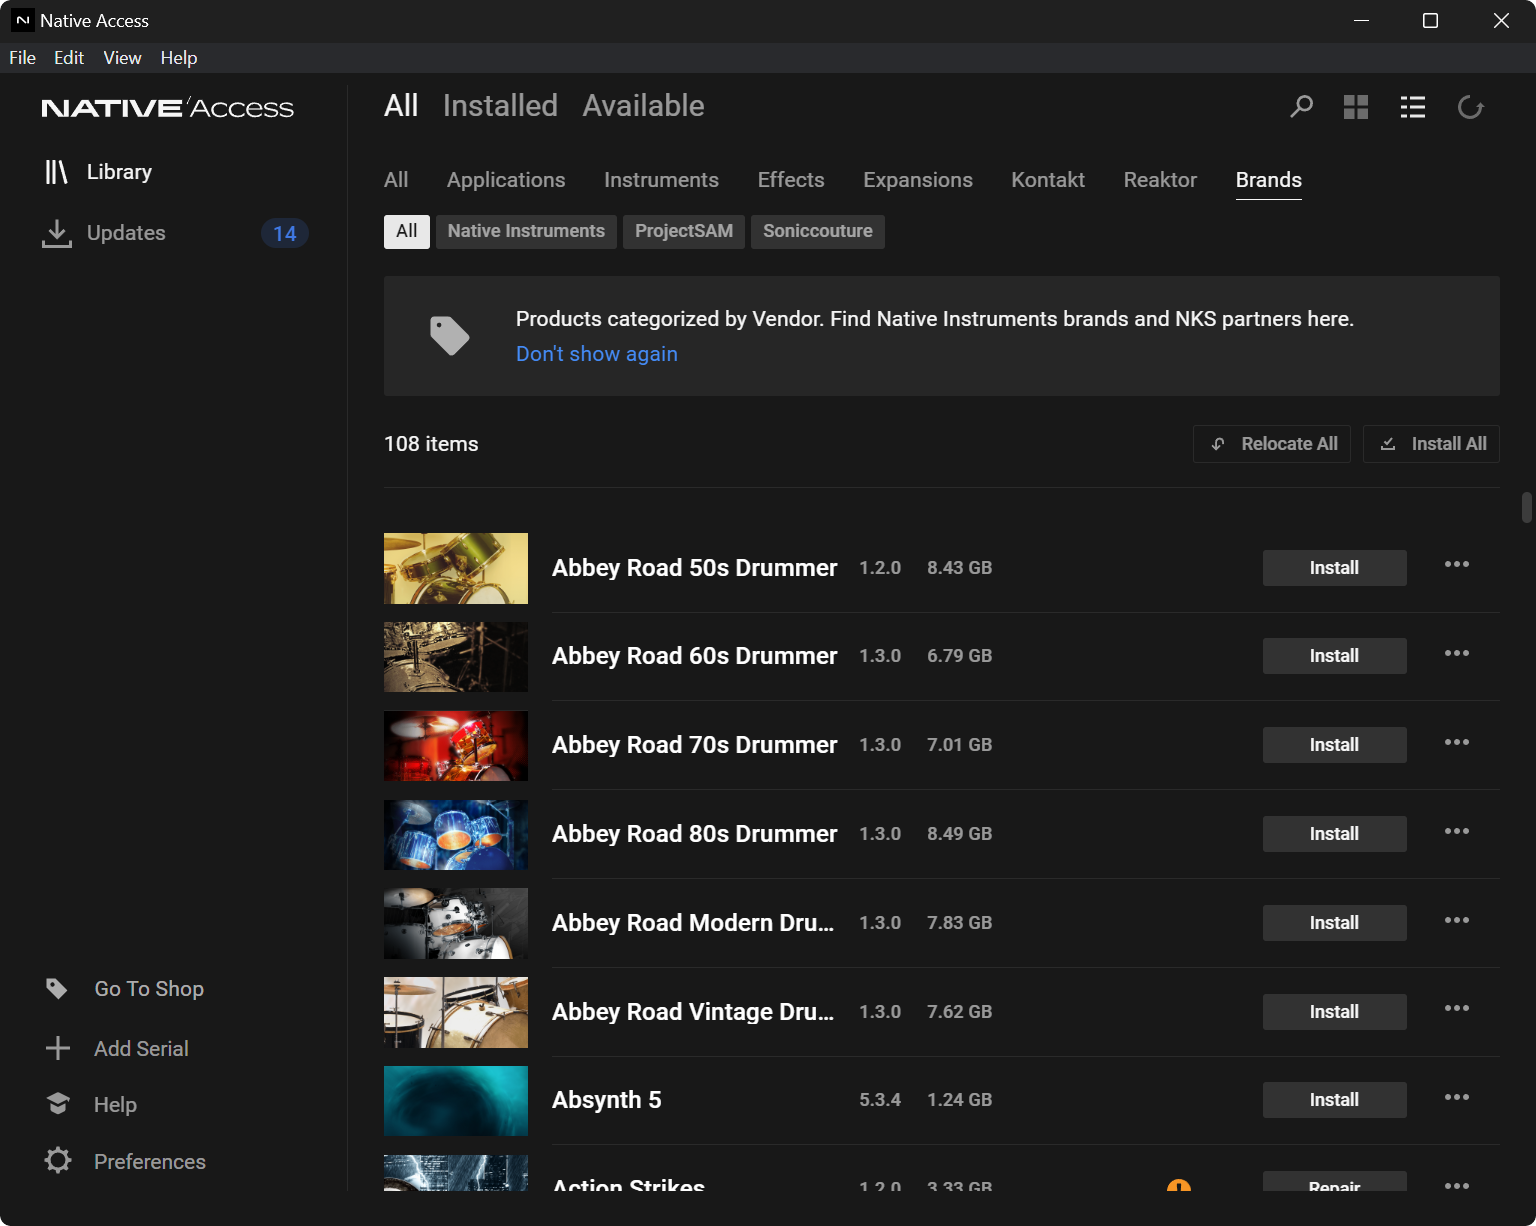The image size is (1536, 1226).
Task: Select the Effects category tab
Action: (791, 180)
